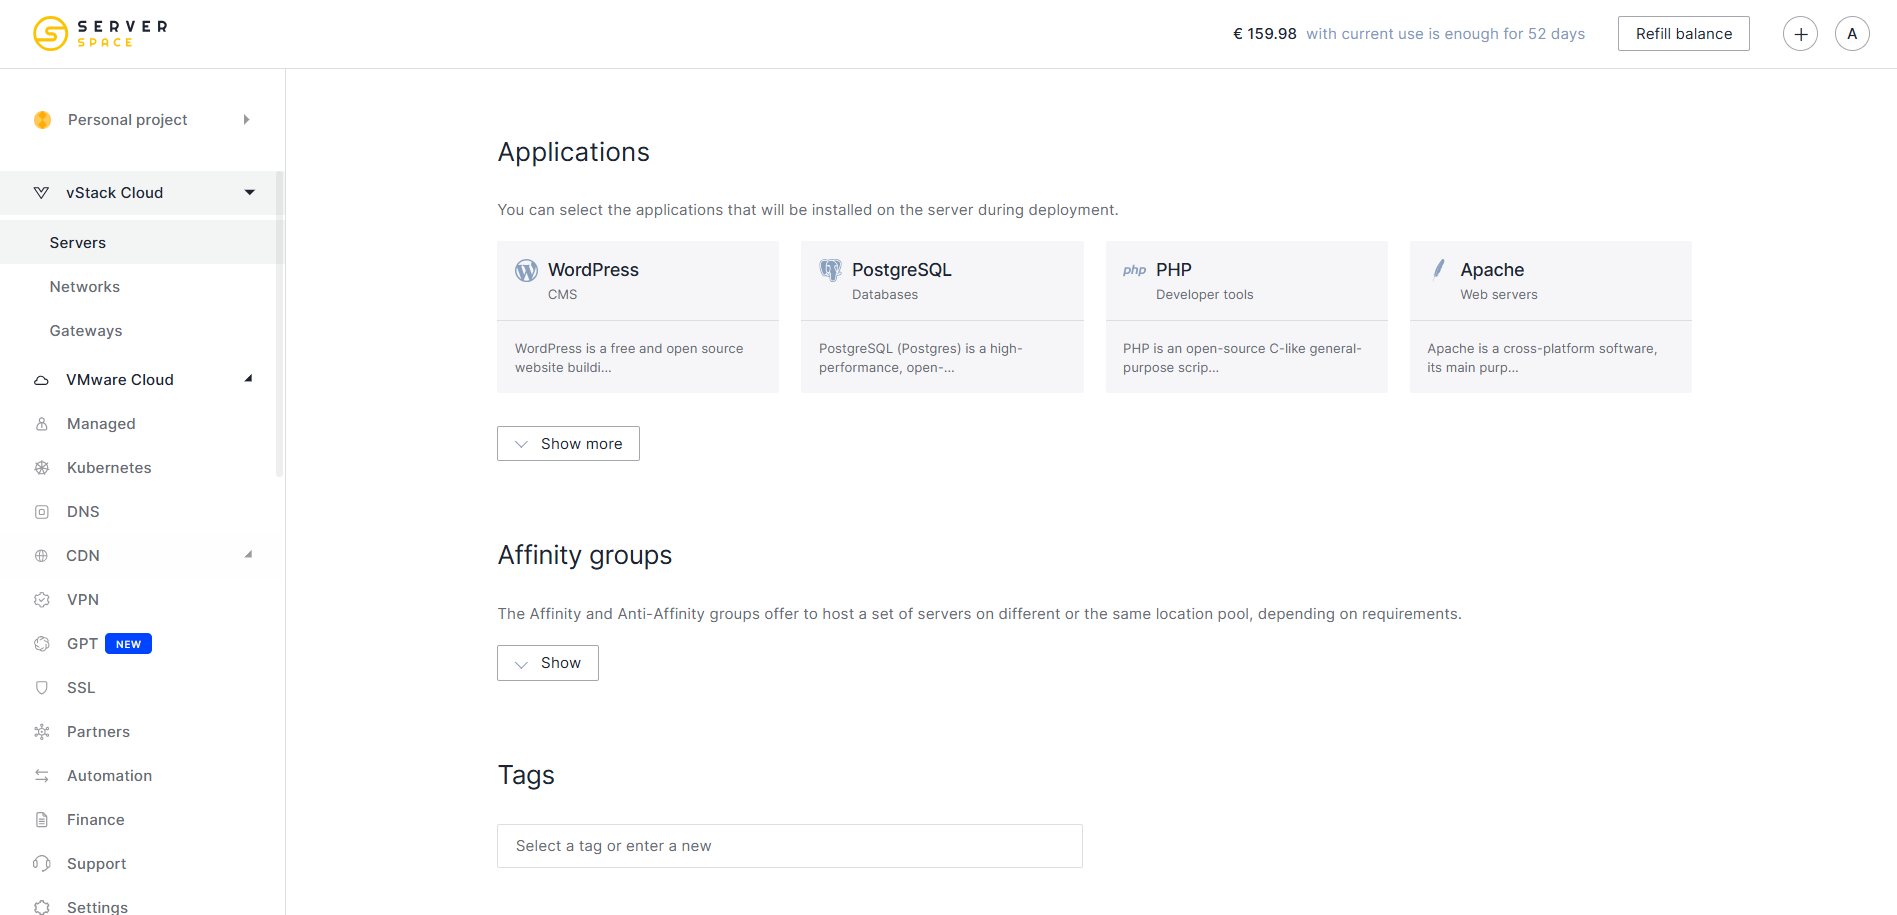Click the Support headset icon

[x=42, y=864]
